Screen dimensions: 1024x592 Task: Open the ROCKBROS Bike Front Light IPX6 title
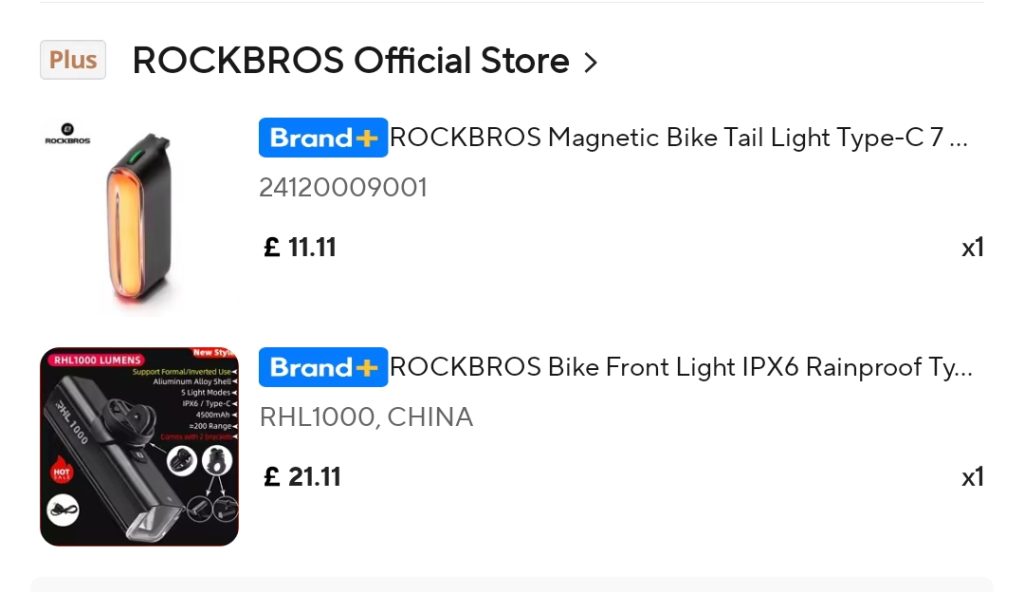pyautogui.click(x=680, y=367)
